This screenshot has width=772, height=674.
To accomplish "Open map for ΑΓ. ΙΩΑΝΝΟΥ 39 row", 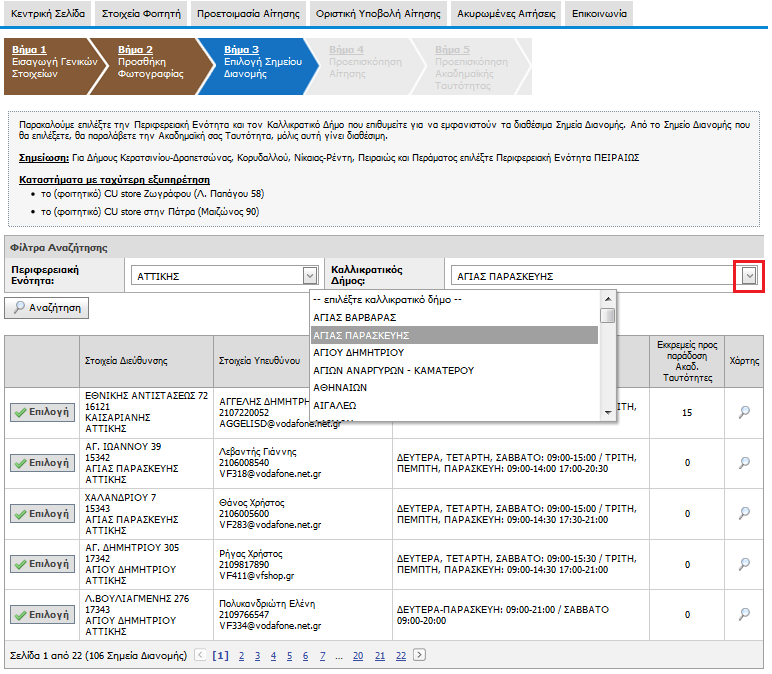I will 744,463.
